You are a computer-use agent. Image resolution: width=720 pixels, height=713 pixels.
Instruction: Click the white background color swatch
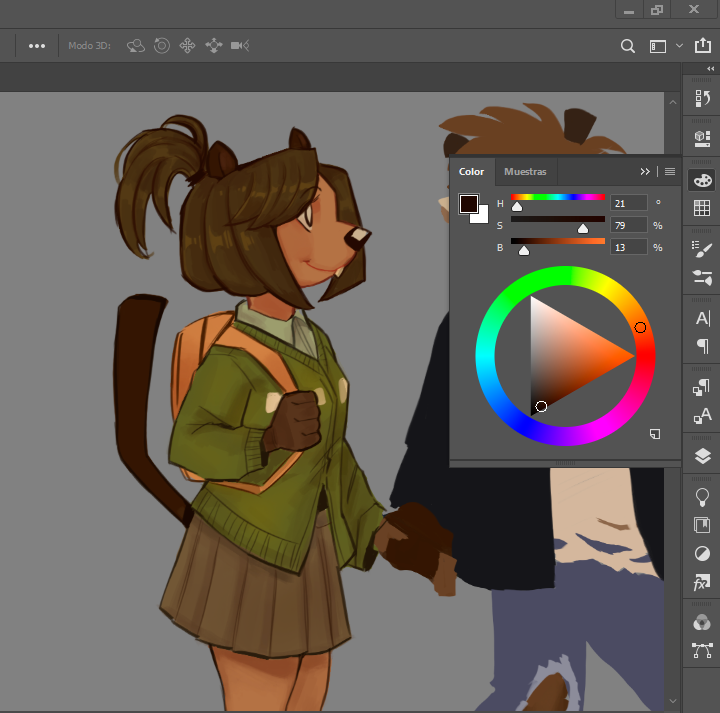click(x=482, y=217)
